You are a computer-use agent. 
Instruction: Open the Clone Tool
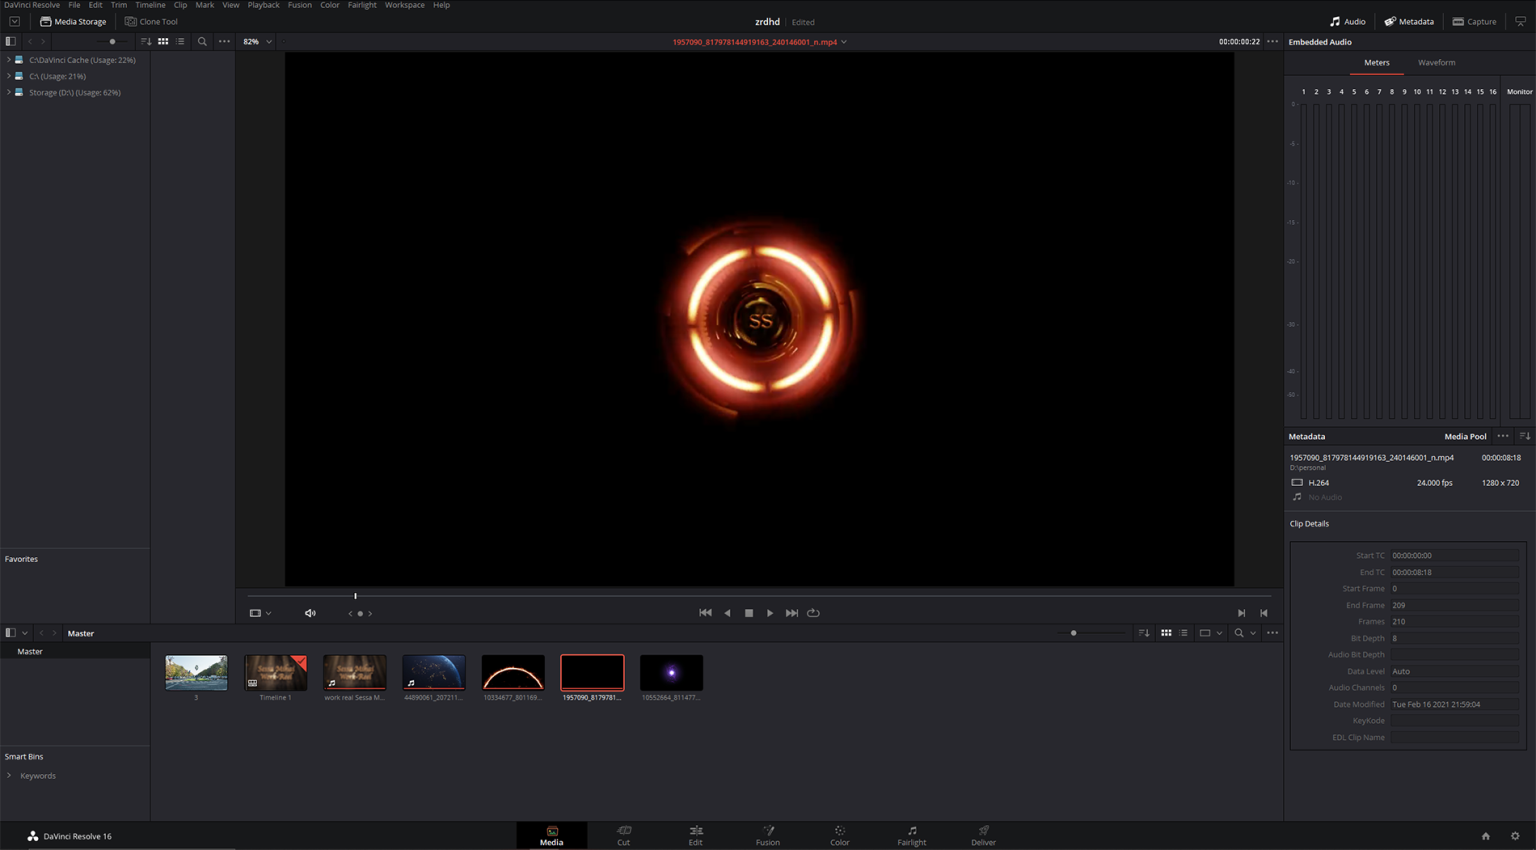(151, 21)
